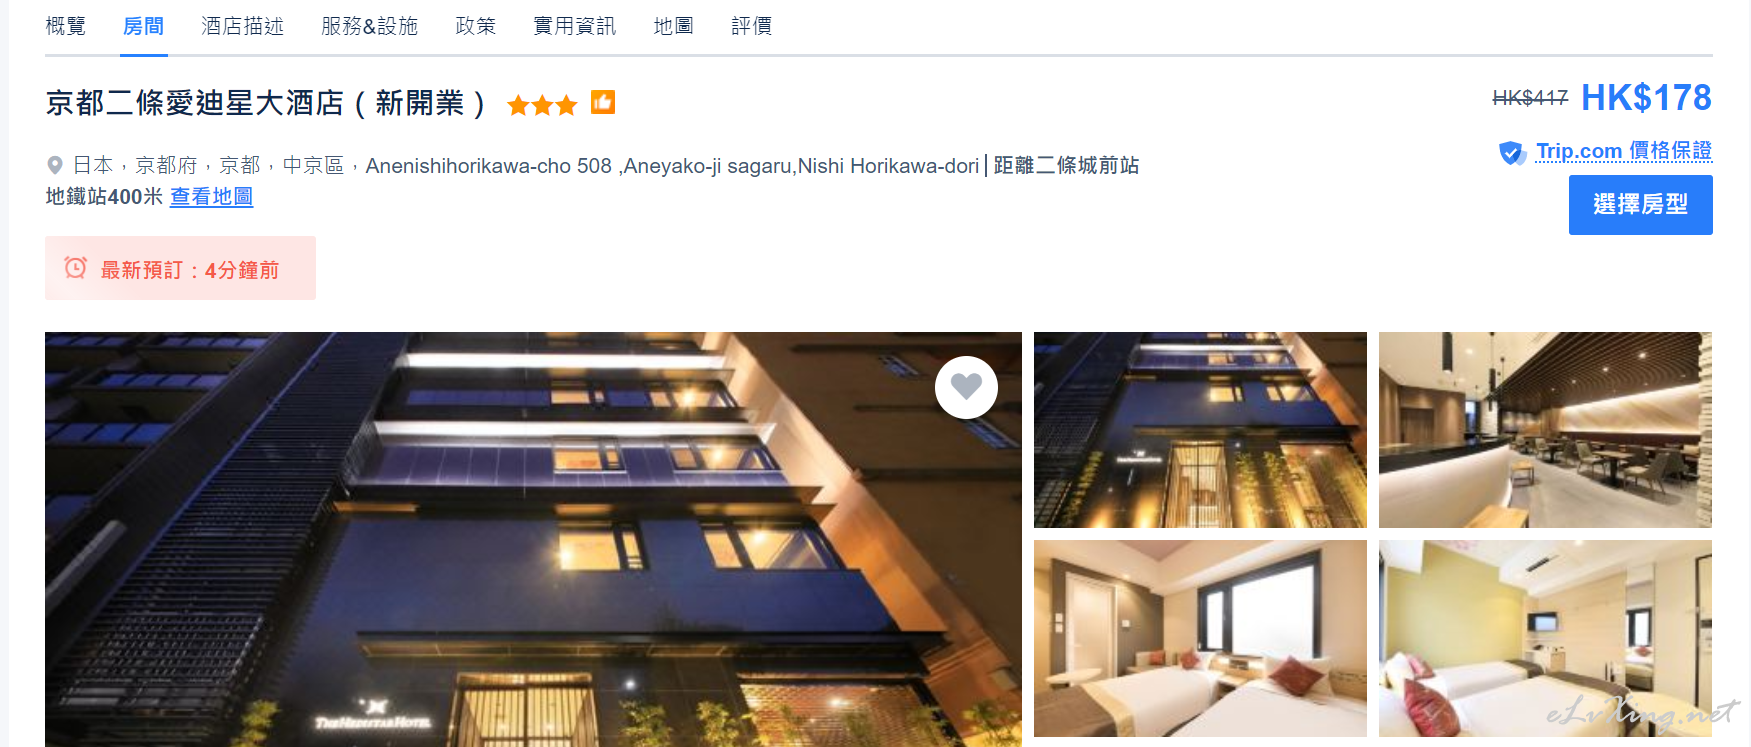The width and height of the screenshot is (1751, 747).
Task: Switch to the 房間 rooms tab
Action: pyautogui.click(x=144, y=26)
